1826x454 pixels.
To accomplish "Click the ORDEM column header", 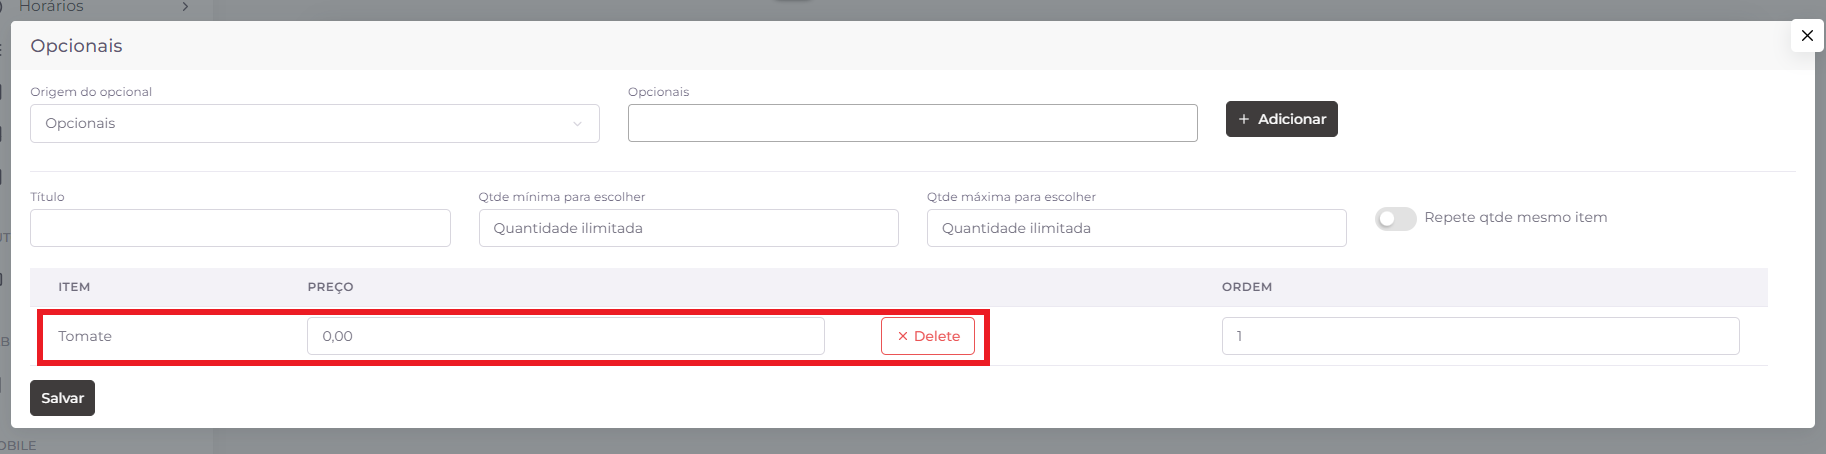I will tap(1246, 287).
